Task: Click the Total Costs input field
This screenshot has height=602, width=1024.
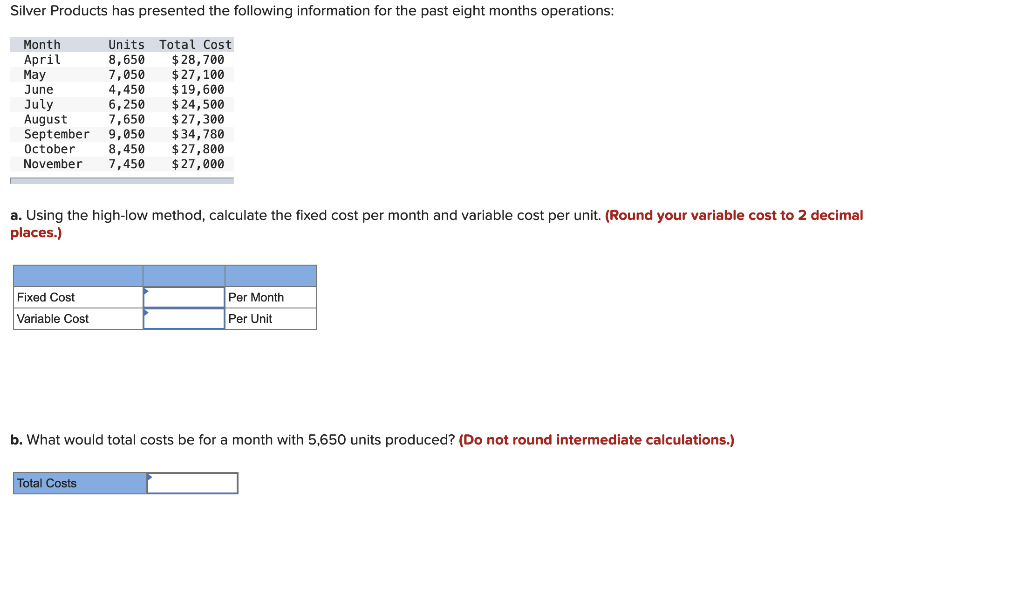Action: tap(192, 483)
